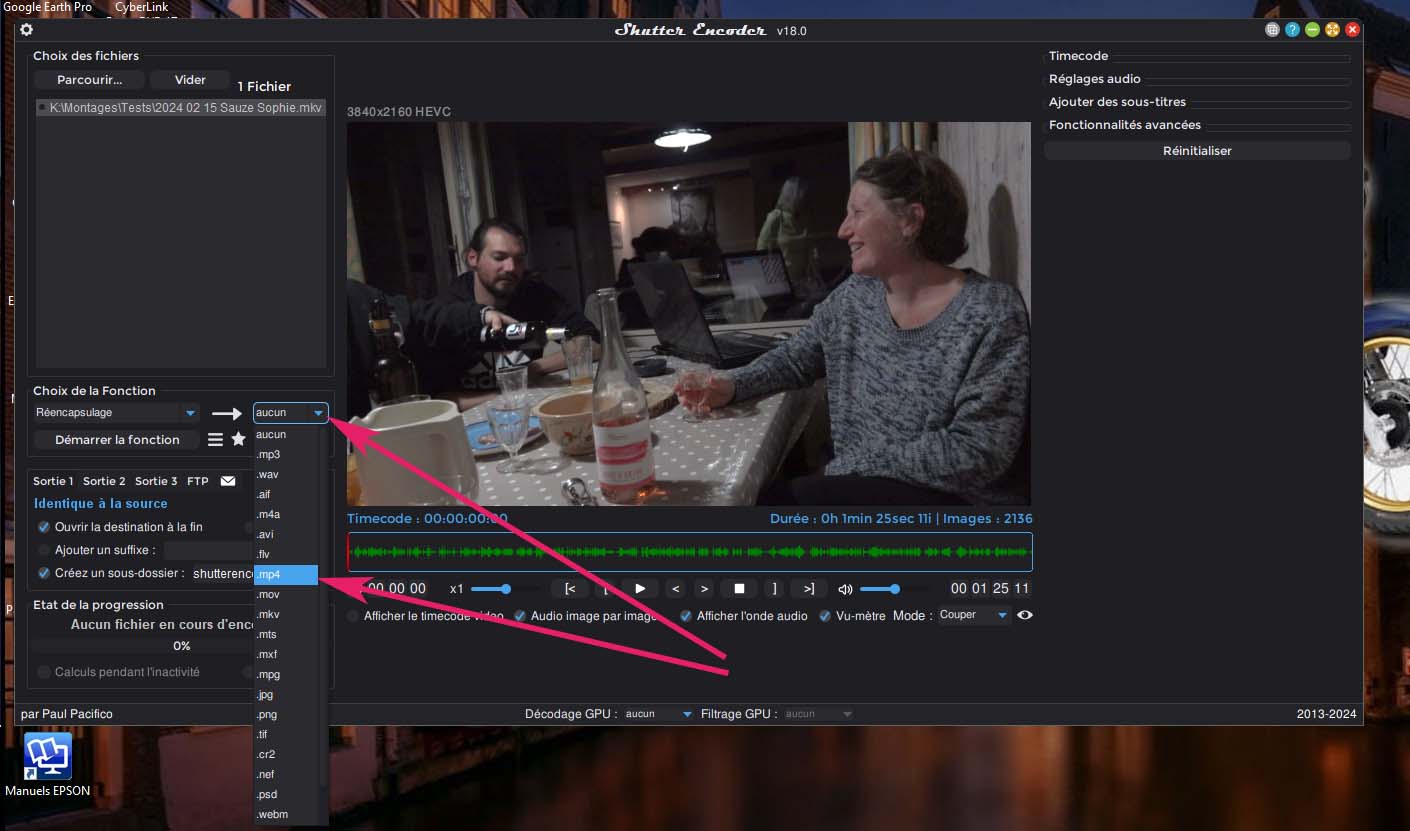
Task: Play the video preview
Action: (640, 588)
